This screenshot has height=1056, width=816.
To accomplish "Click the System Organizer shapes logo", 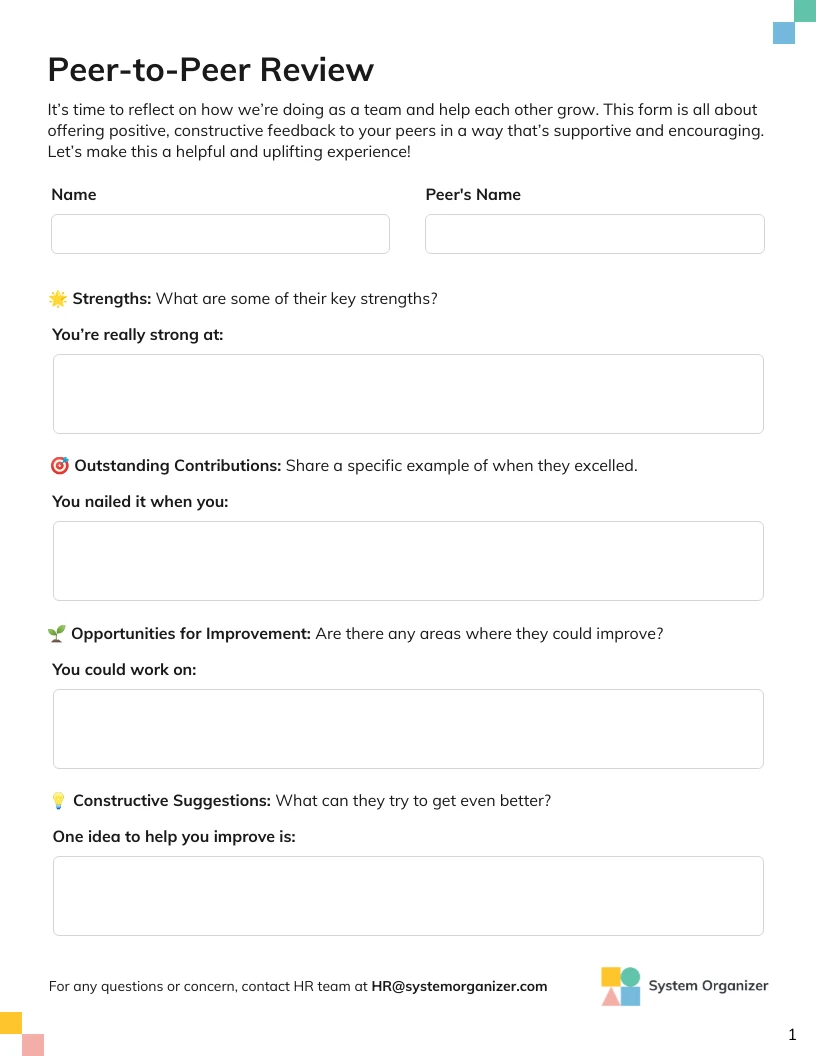I will [620, 986].
